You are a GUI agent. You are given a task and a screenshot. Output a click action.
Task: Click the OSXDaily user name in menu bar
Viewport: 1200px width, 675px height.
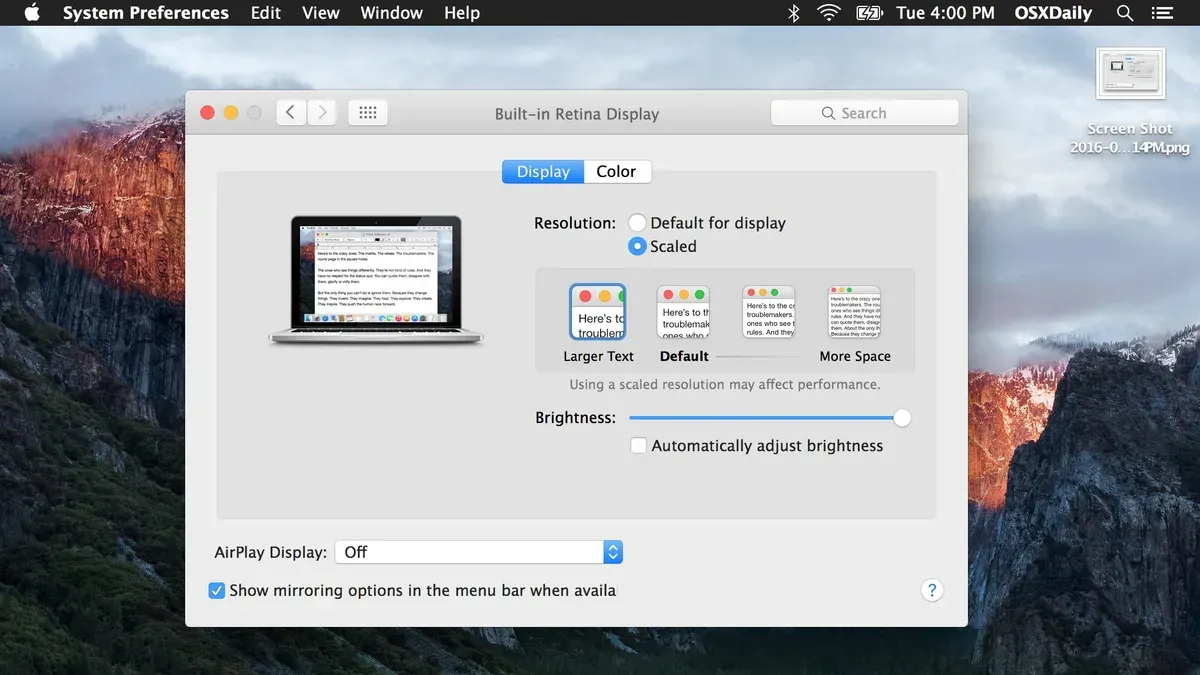1055,13
